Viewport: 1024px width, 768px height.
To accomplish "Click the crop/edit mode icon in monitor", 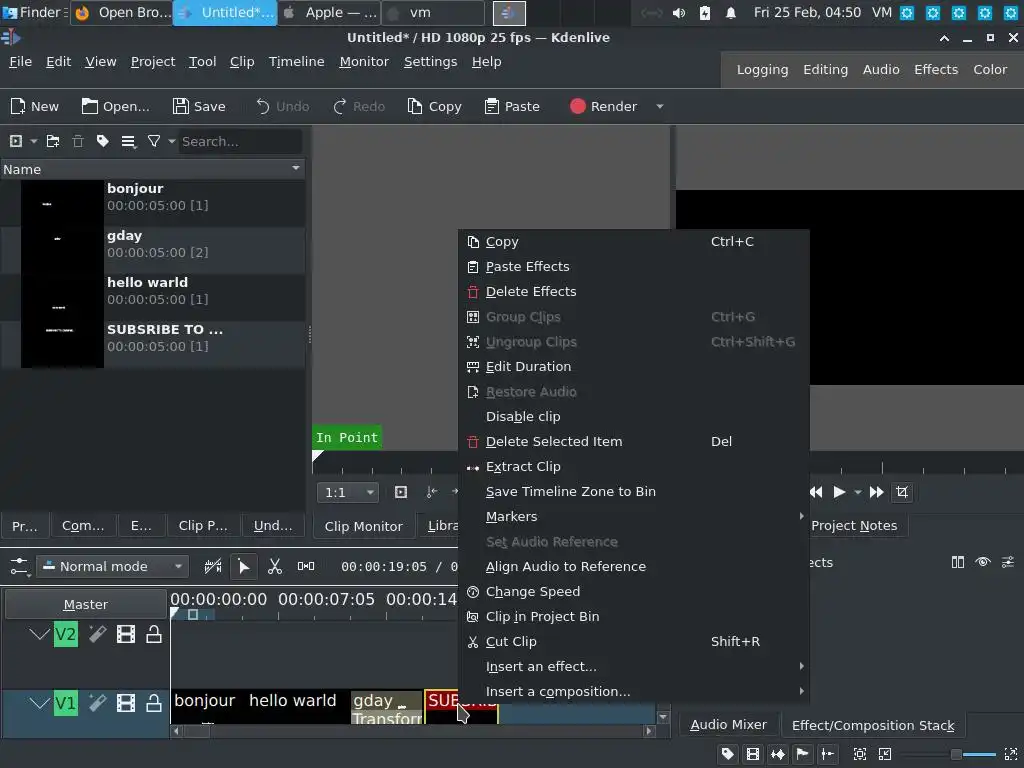I will 902,492.
